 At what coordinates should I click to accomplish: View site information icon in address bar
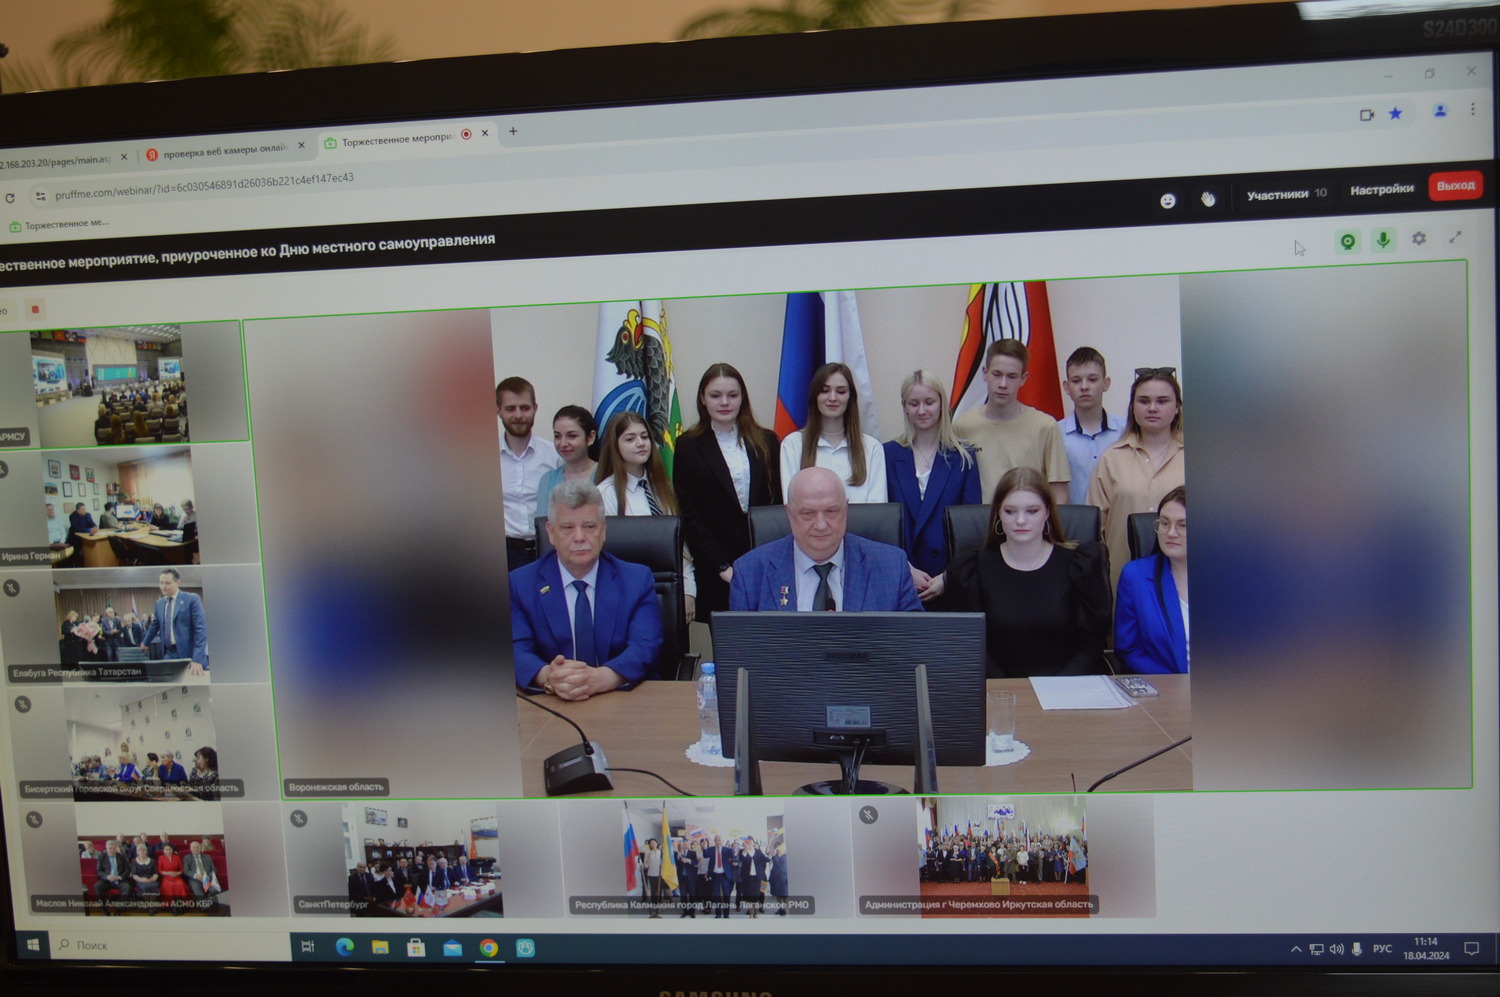(40, 196)
